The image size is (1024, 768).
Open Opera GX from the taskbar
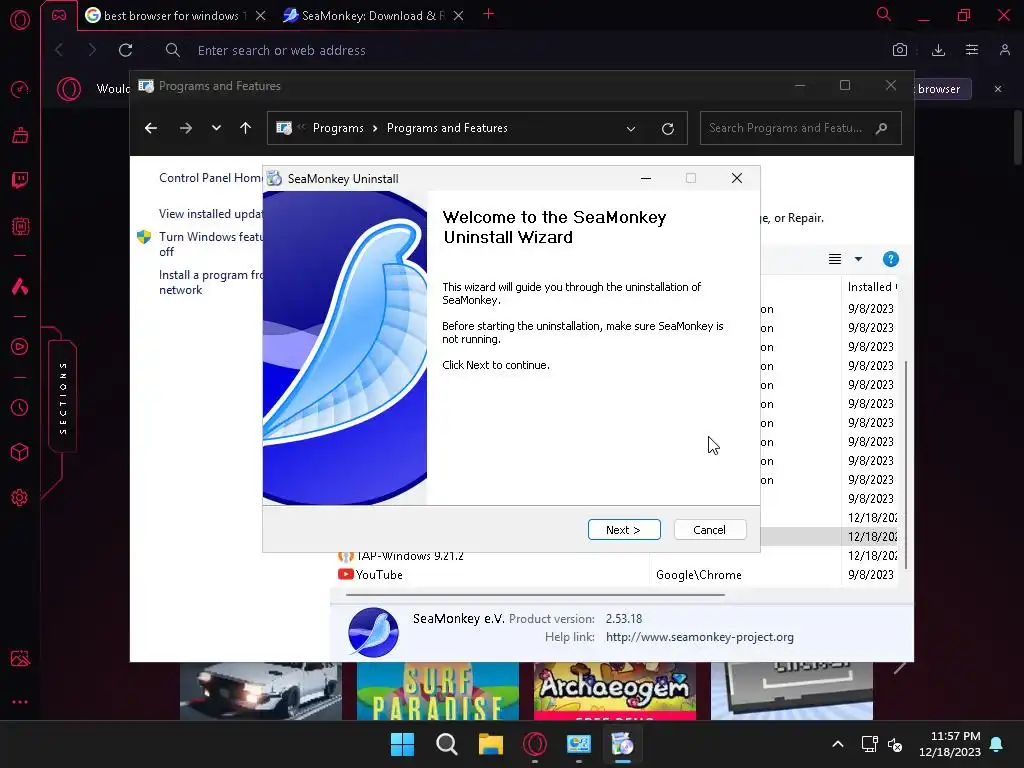coord(535,744)
